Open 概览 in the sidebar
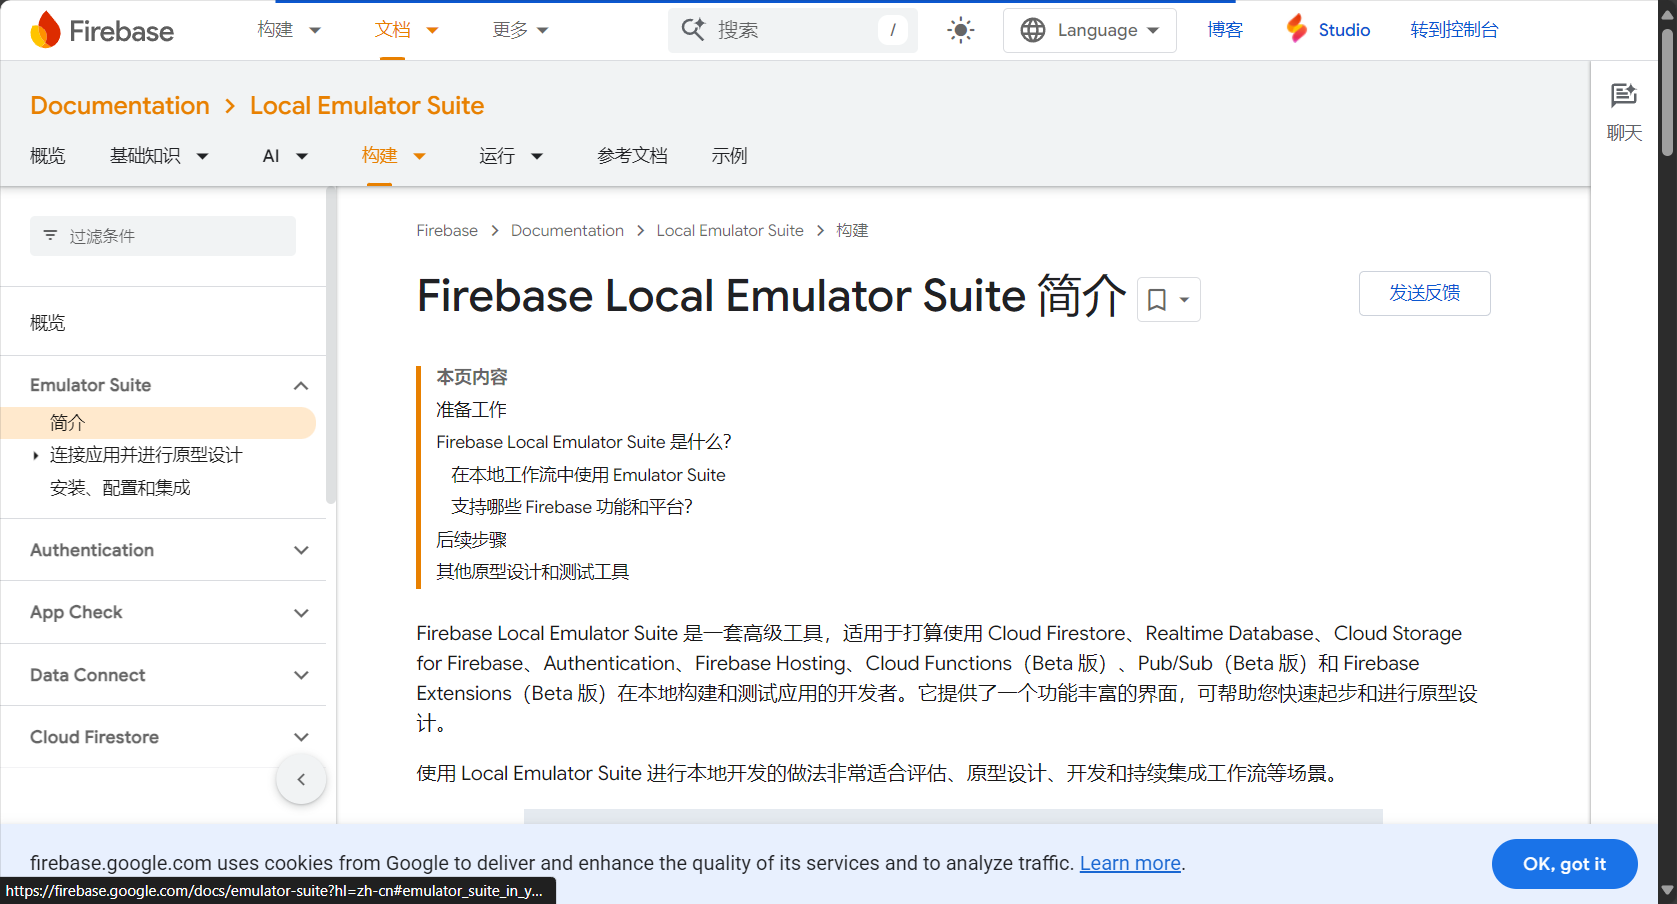The height and width of the screenshot is (904, 1677). (x=47, y=322)
